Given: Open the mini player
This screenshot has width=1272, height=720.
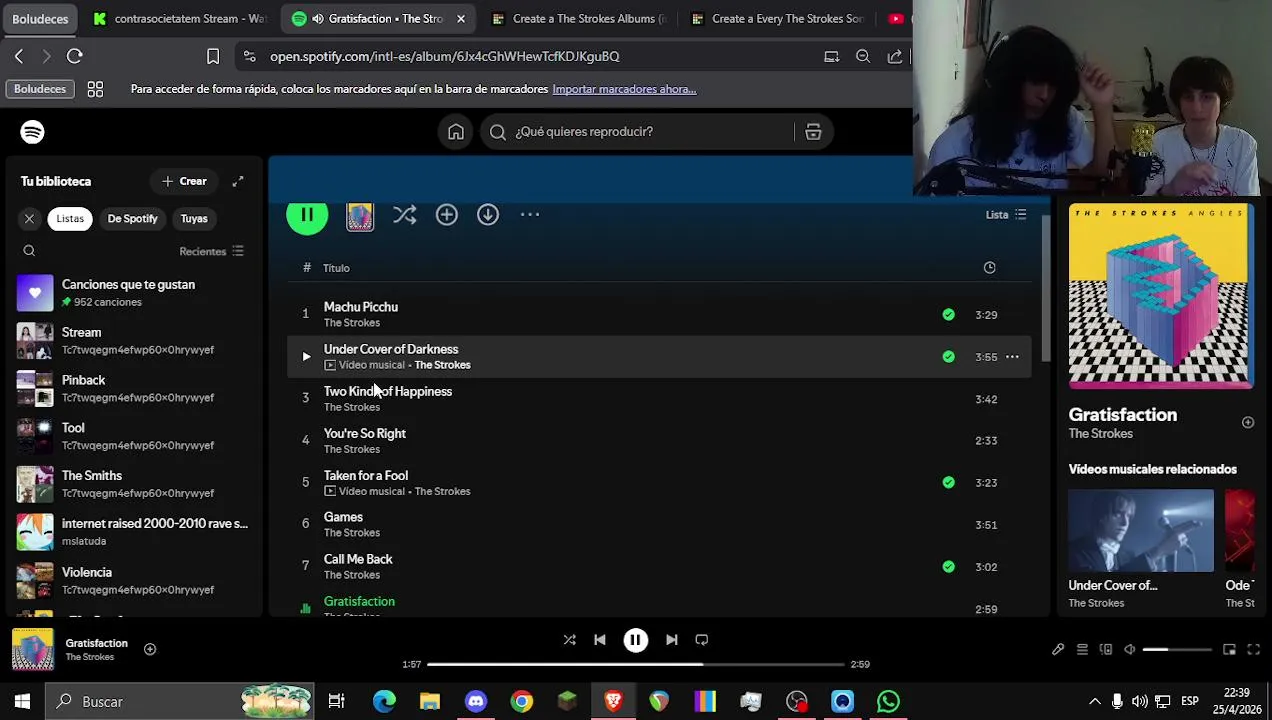Looking at the screenshot, I should pos(1230,650).
